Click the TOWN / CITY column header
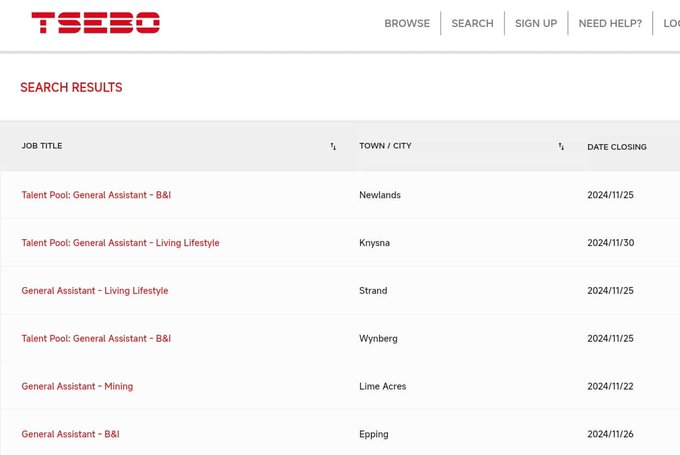Screen dimensions: 680x455 point(385,146)
